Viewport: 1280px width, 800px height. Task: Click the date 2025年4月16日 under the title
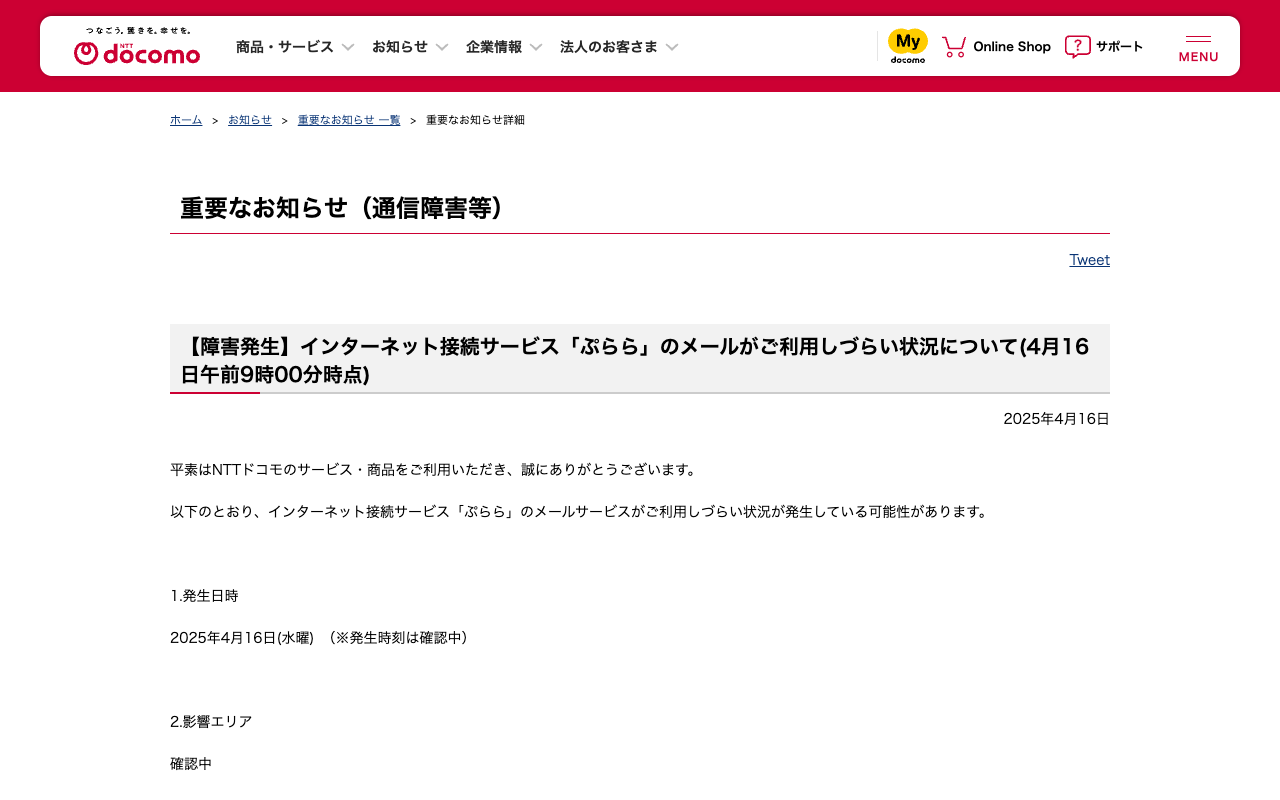(1057, 419)
